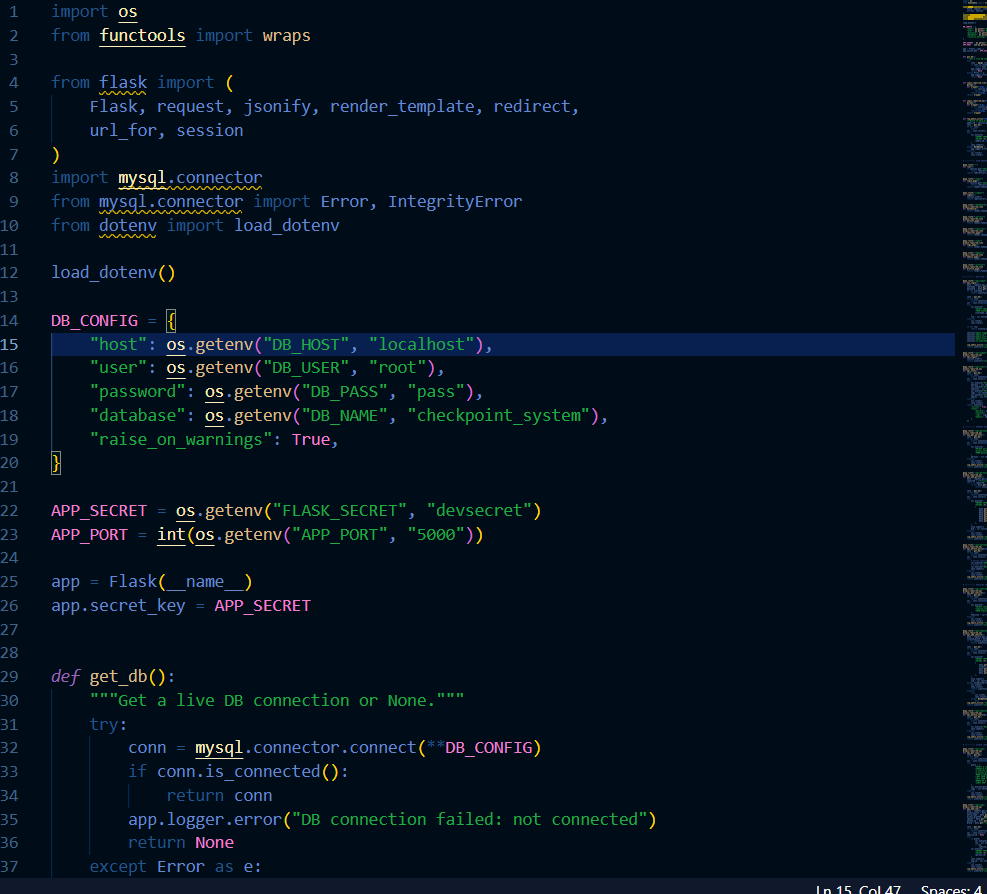Viewport: 987px width, 894px height.
Task: Click the minimap code overview on the right edge
Action: click(974, 438)
